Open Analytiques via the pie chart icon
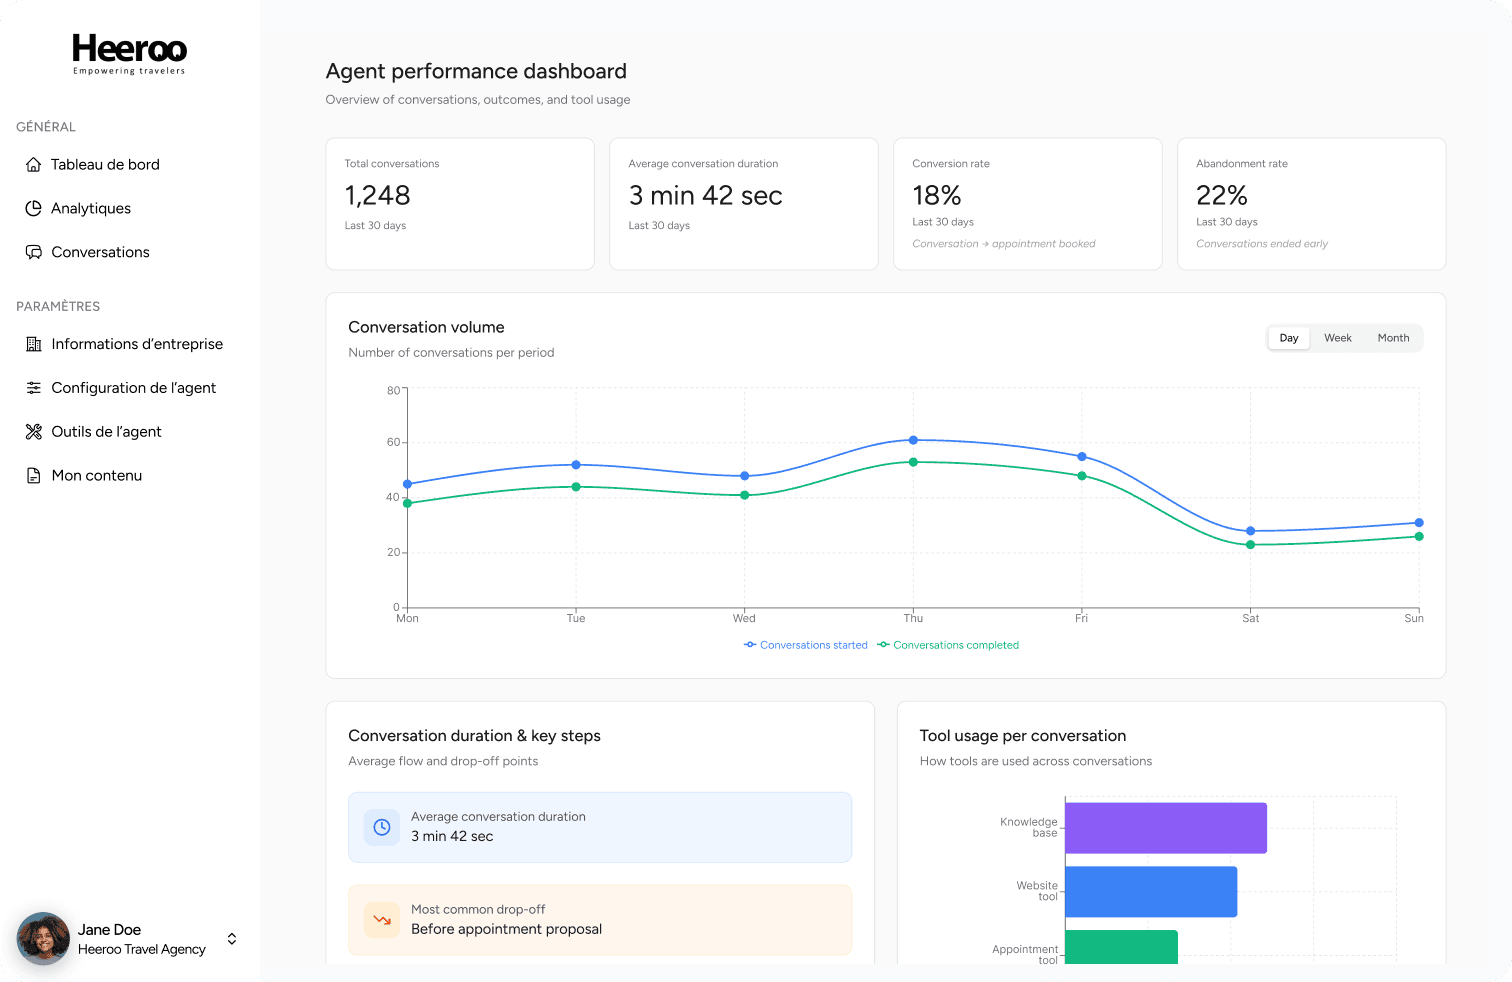 [x=34, y=208]
